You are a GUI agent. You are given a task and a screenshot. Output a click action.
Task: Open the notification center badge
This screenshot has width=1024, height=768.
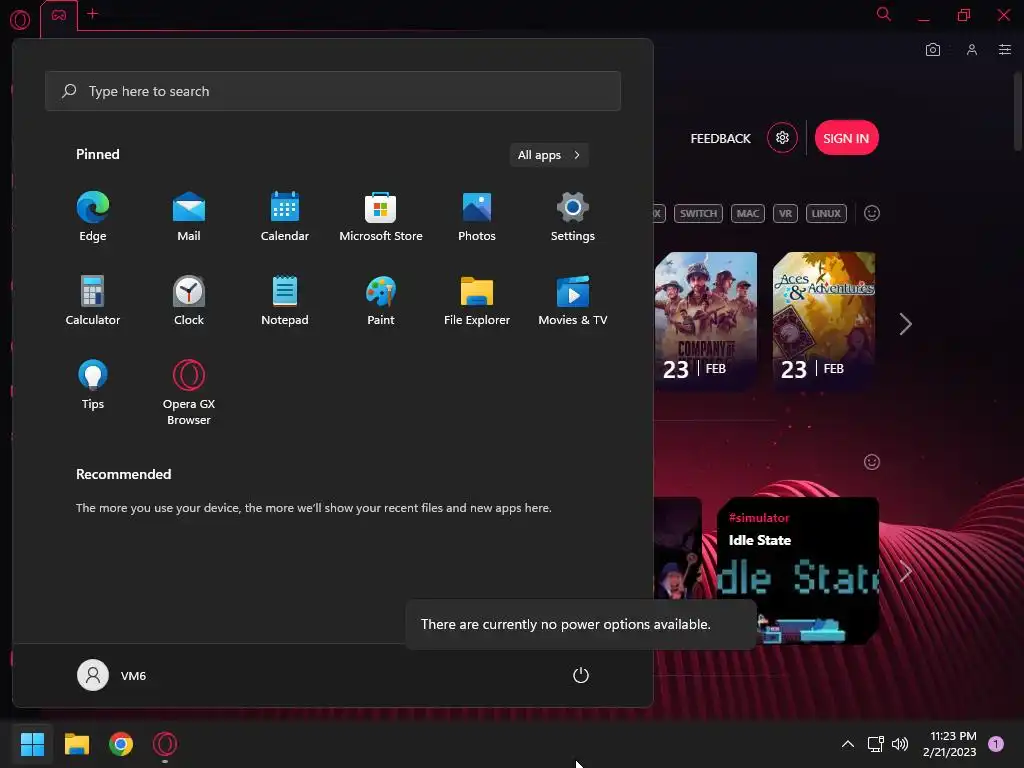(x=996, y=744)
